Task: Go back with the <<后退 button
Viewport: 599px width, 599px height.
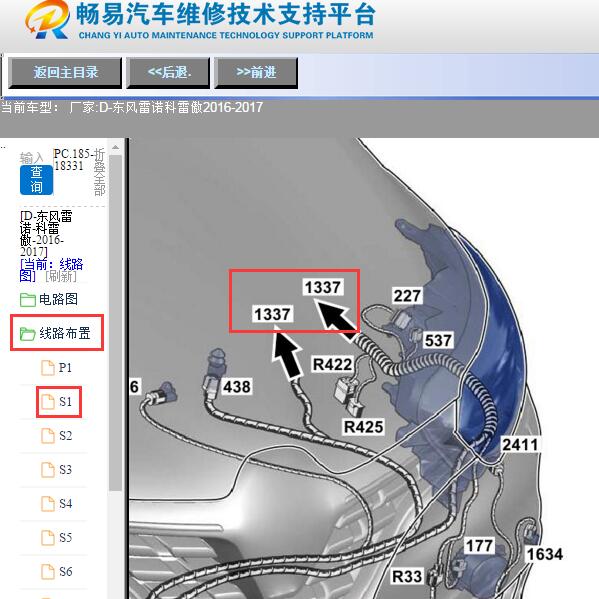Action: coord(168,73)
